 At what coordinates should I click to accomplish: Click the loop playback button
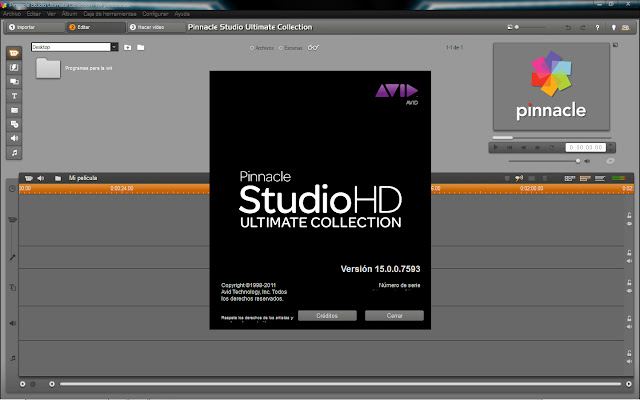552,147
